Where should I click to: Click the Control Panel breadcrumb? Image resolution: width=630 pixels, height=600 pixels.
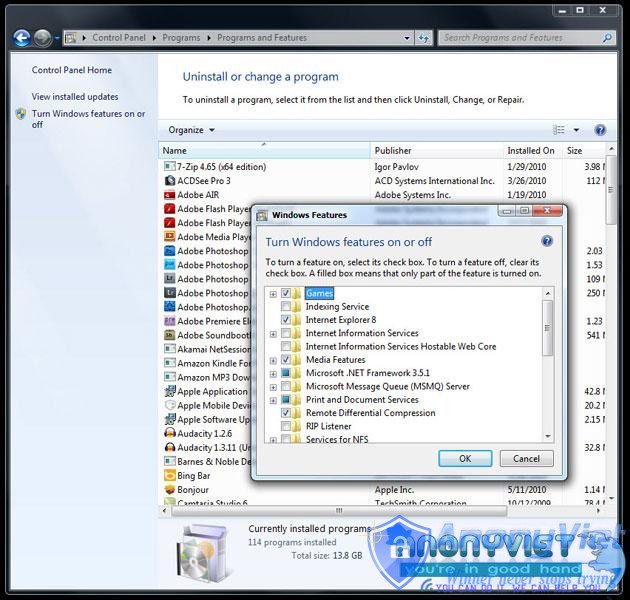pos(119,38)
